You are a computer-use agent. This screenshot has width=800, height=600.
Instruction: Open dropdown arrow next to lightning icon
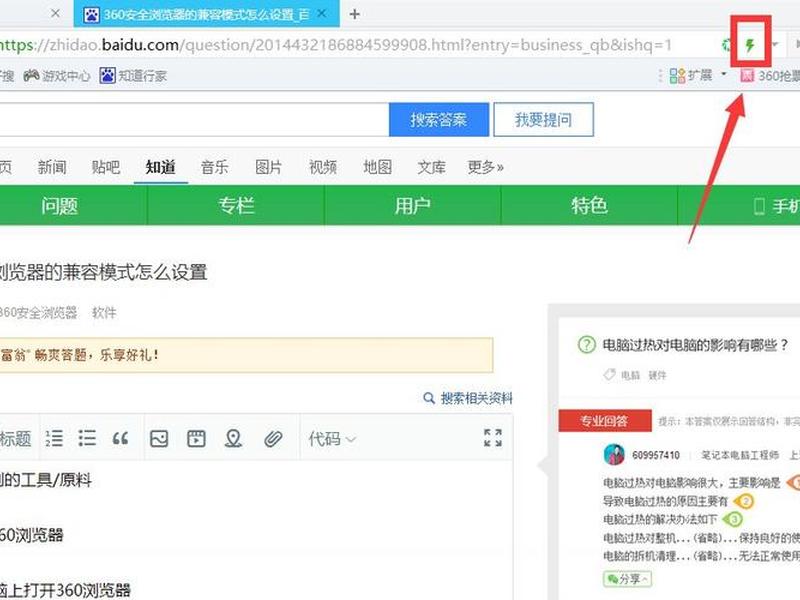(x=774, y=45)
